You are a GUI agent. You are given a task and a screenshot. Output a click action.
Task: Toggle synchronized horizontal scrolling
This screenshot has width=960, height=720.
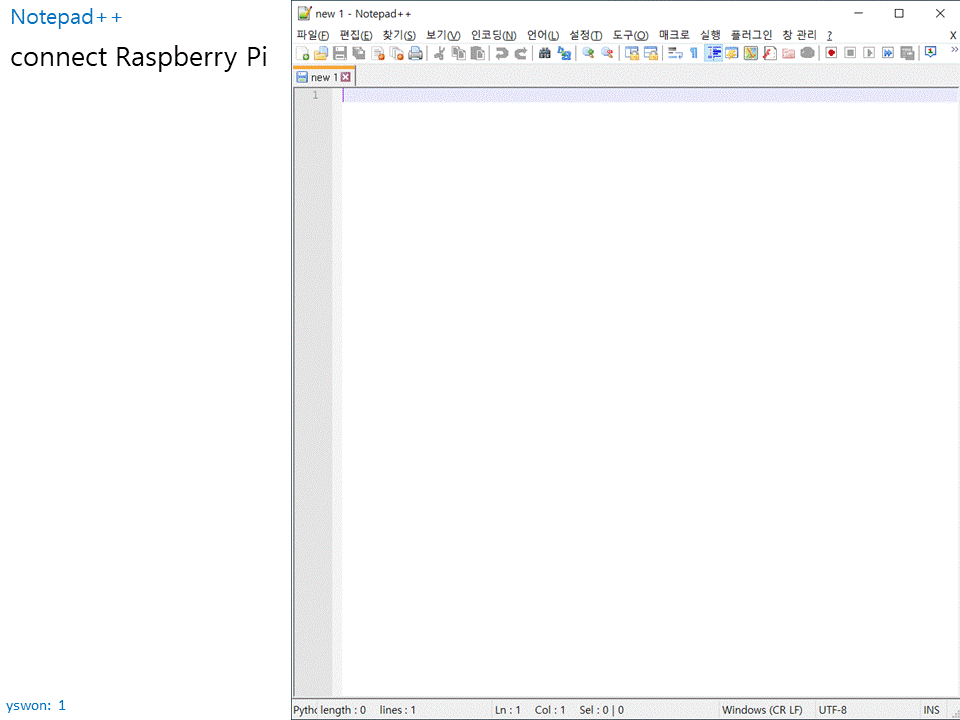(x=651, y=53)
